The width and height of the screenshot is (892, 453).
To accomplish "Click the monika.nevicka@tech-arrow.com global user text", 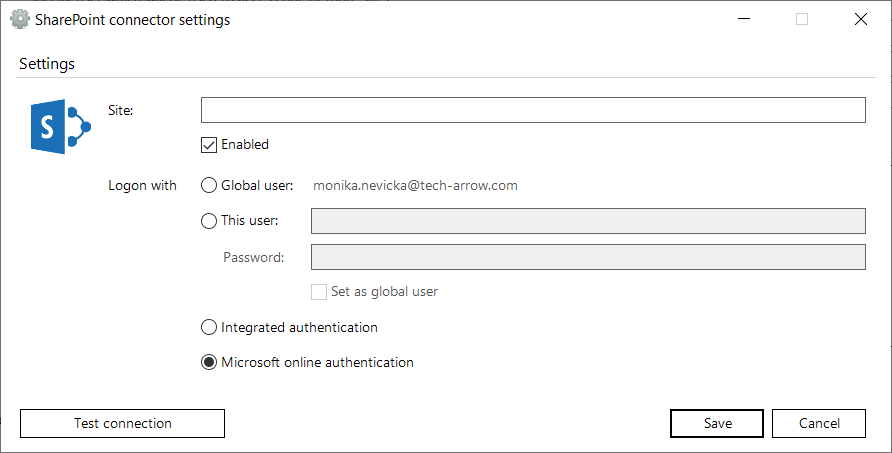I will [x=415, y=185].
